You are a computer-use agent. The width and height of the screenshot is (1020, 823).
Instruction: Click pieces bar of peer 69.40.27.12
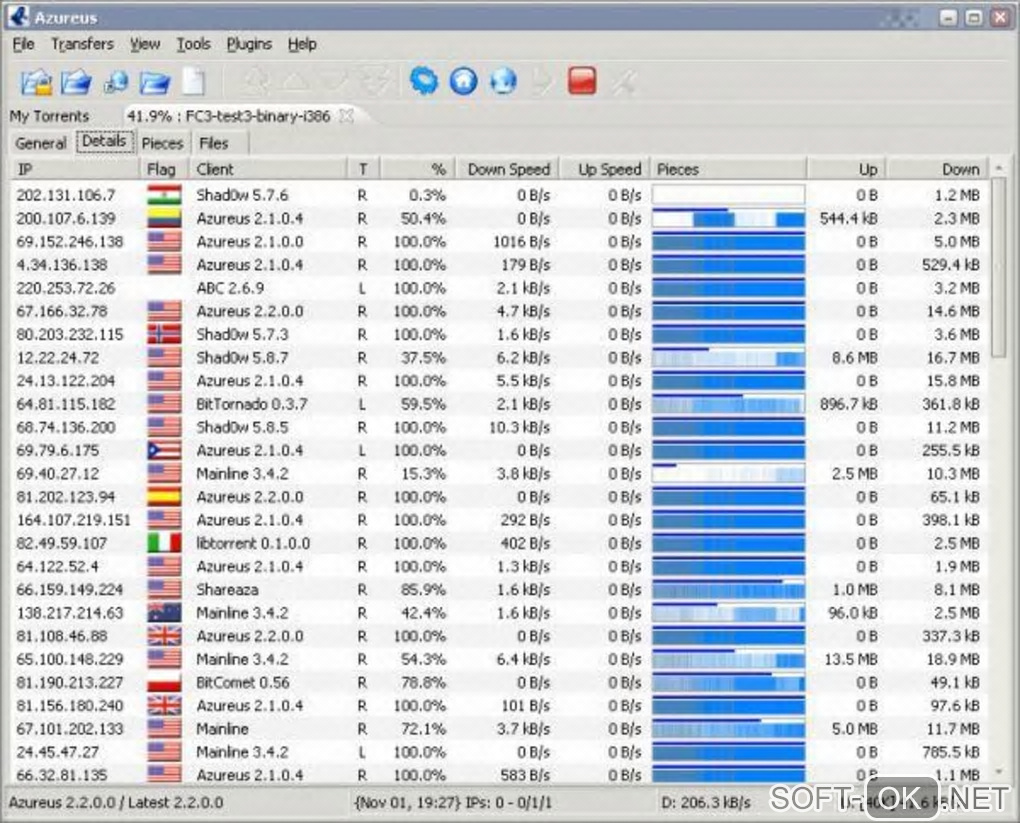coord(729,473)
